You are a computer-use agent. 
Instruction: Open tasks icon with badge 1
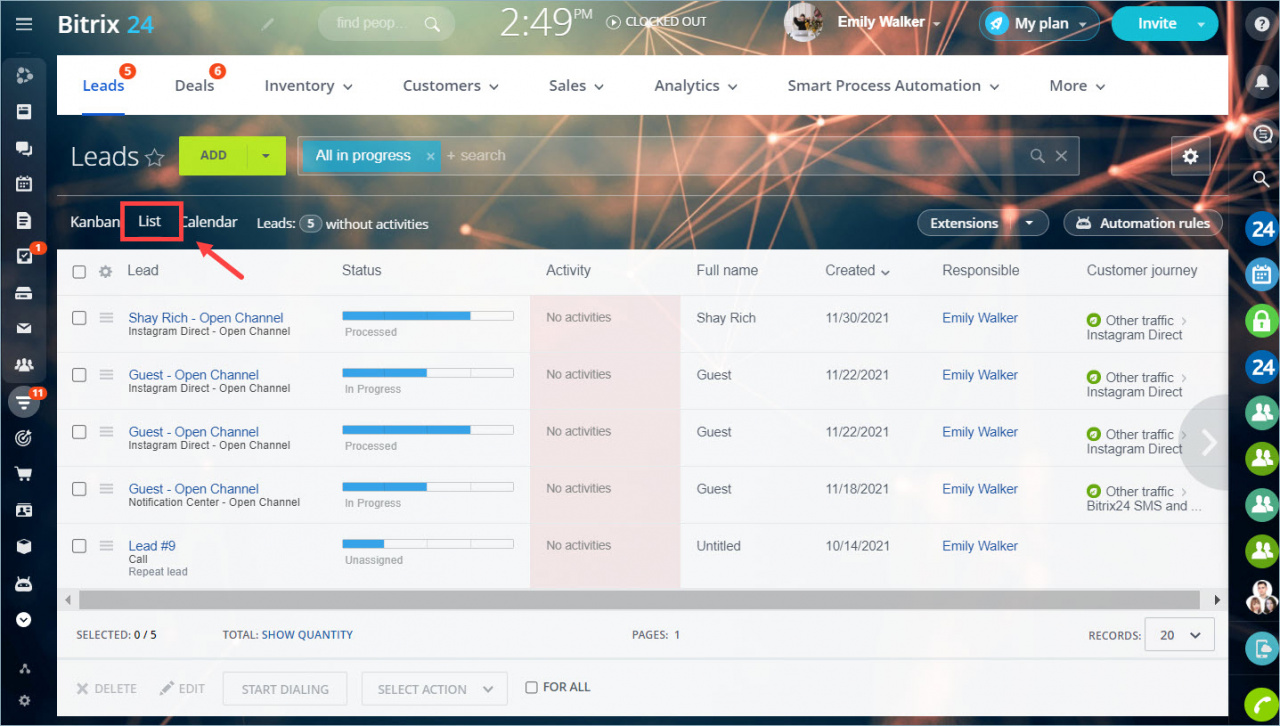click(x=25, y=256)
